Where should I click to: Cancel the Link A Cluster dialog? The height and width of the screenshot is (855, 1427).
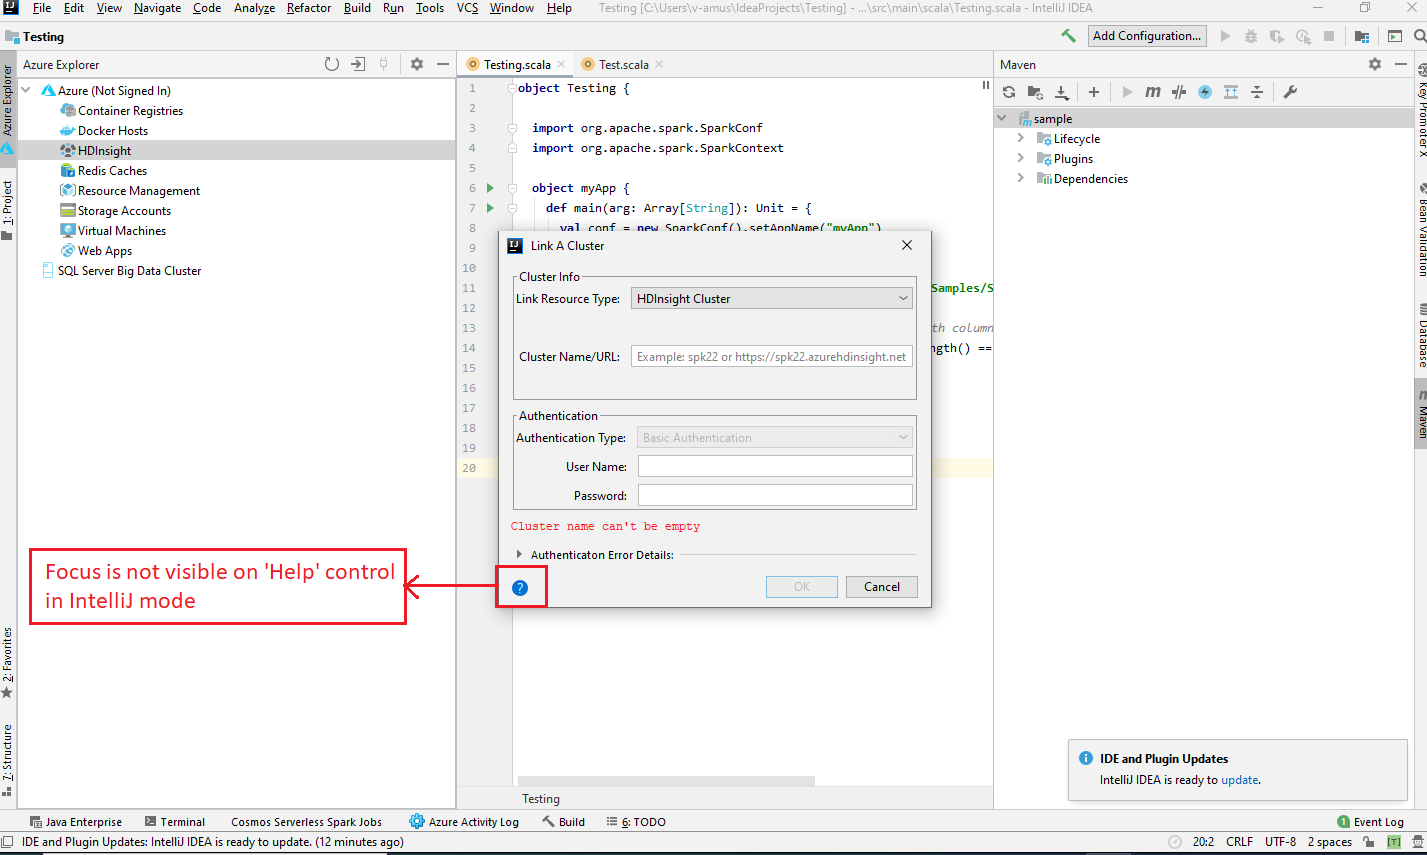[x=881, y=587]
